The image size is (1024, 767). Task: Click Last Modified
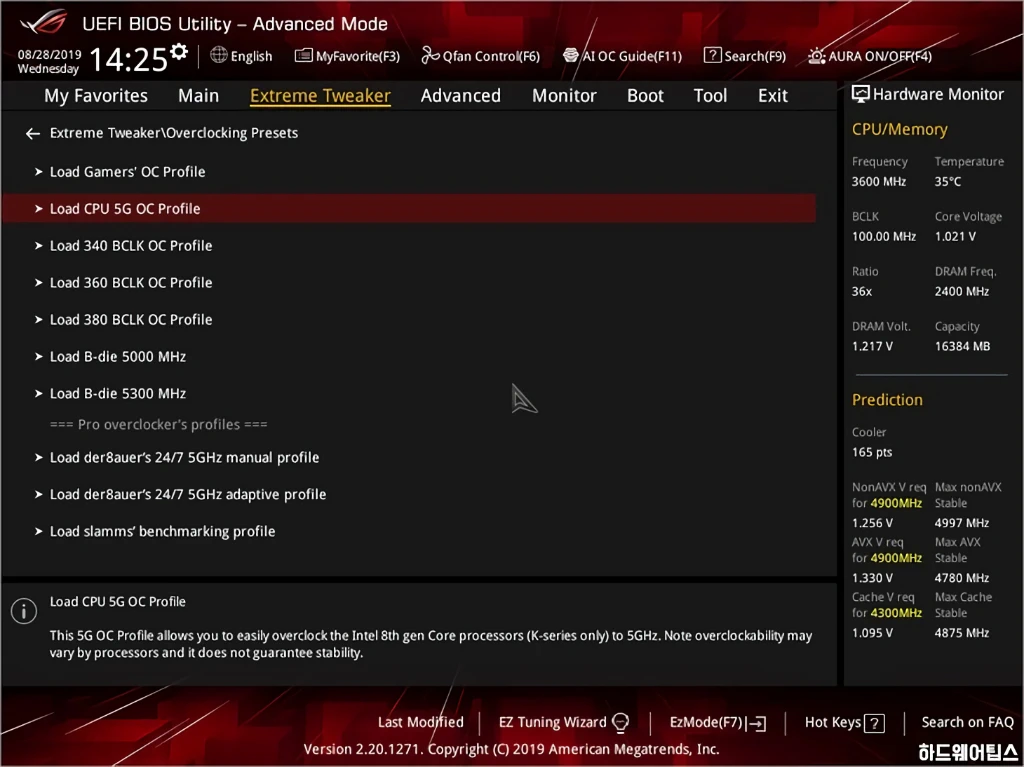pos(421,723)
